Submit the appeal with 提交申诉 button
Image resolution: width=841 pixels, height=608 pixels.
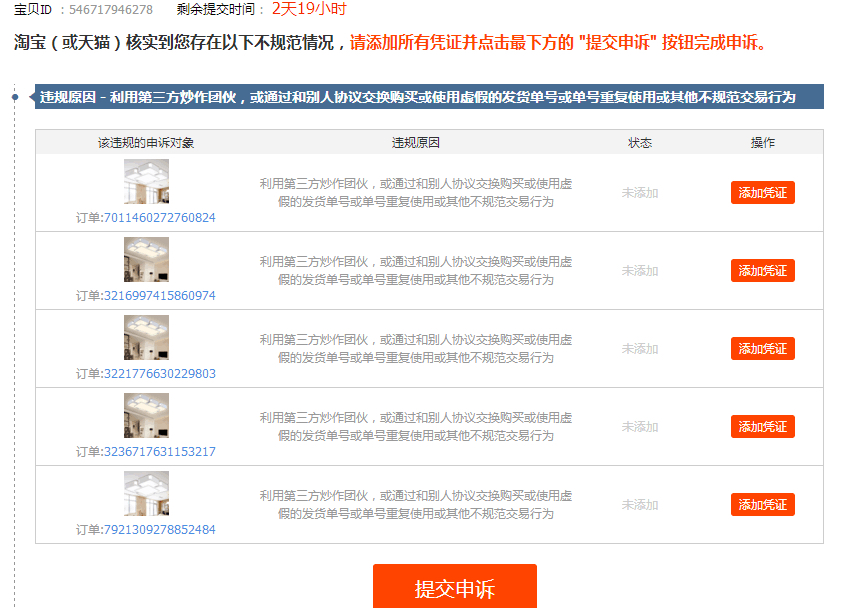tap(455, 587)
